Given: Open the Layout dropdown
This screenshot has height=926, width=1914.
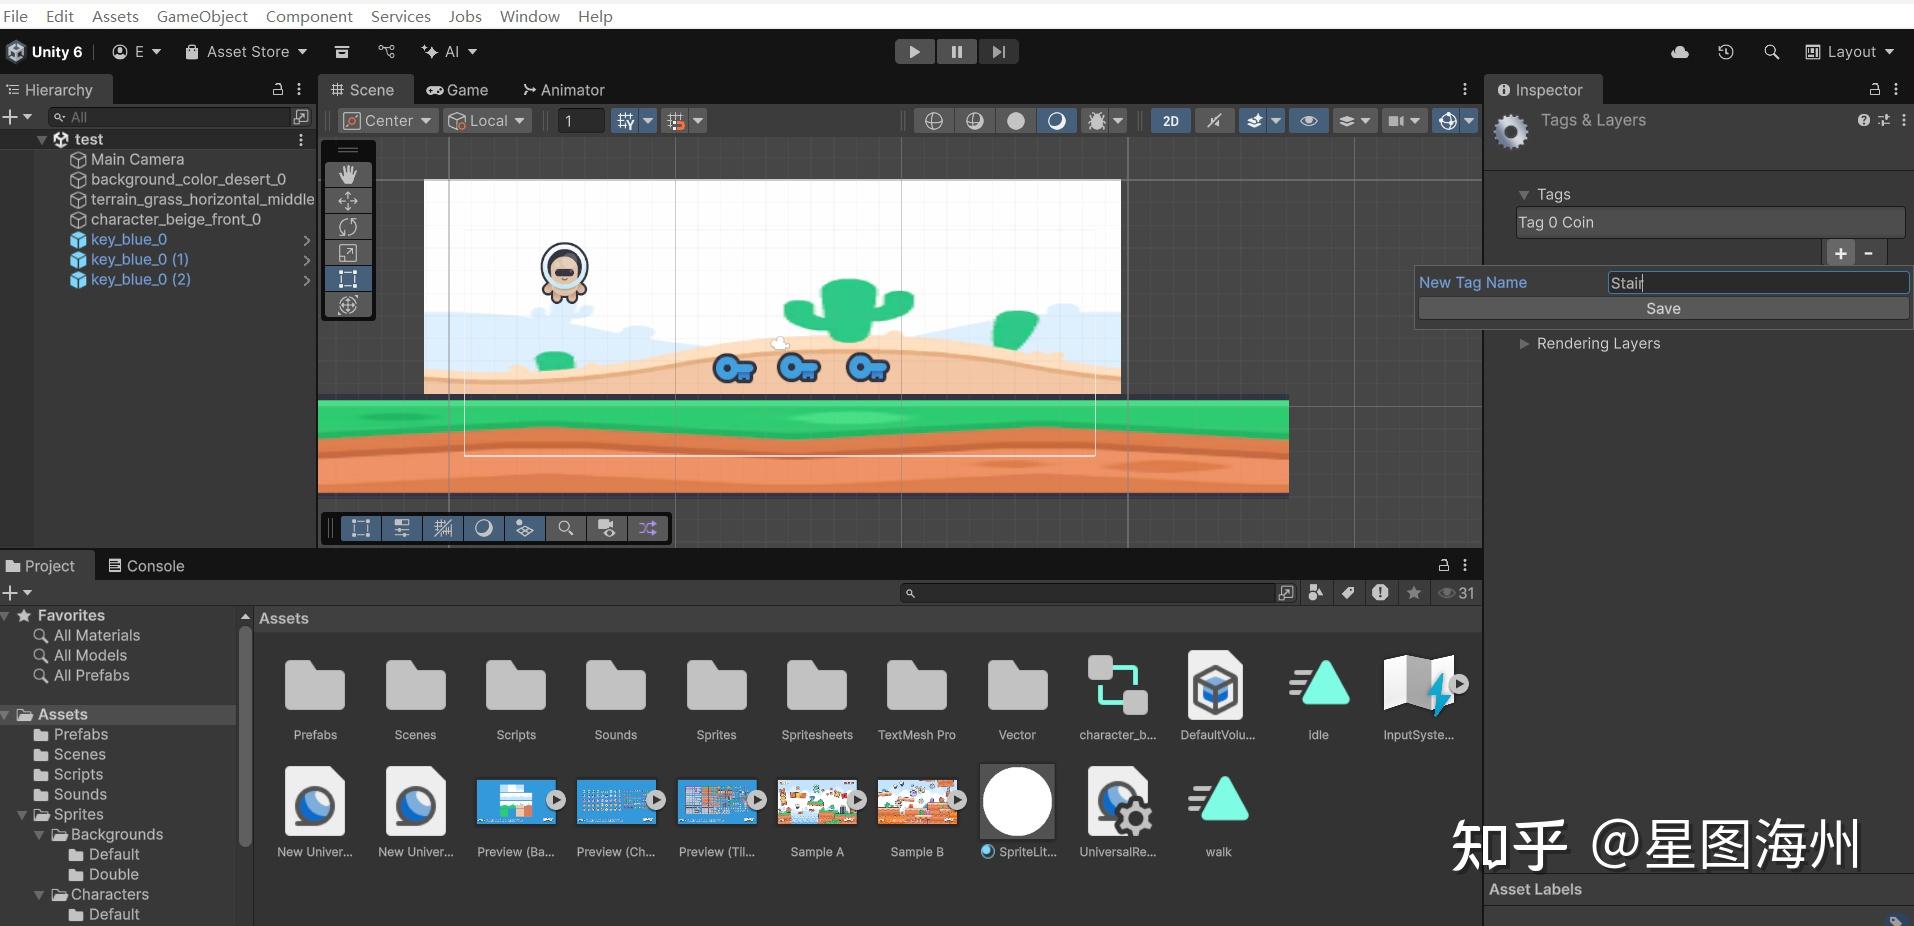Looking at the screenshot, I should [x=1850, y=52].
